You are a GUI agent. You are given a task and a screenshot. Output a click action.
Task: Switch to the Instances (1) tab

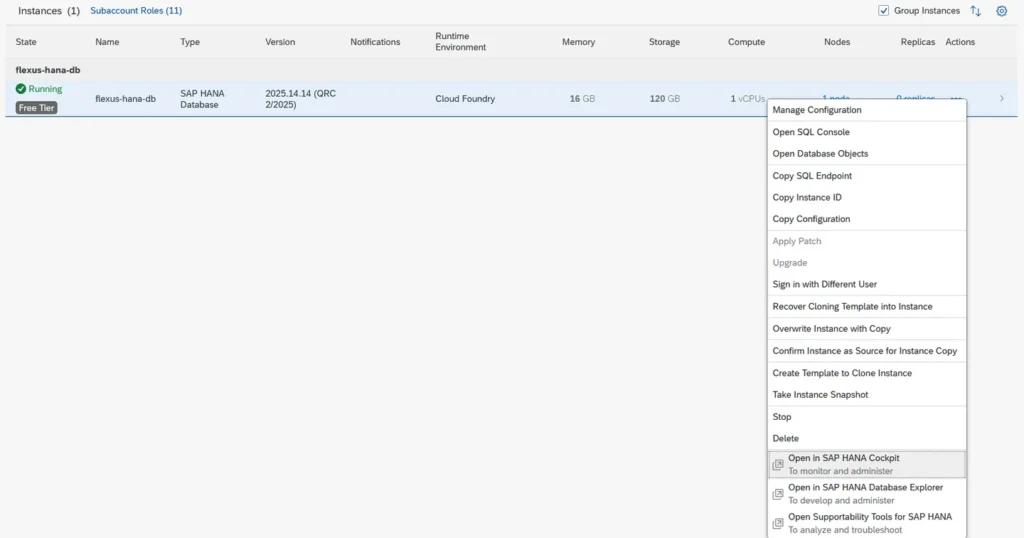click(x=48, y=11)
